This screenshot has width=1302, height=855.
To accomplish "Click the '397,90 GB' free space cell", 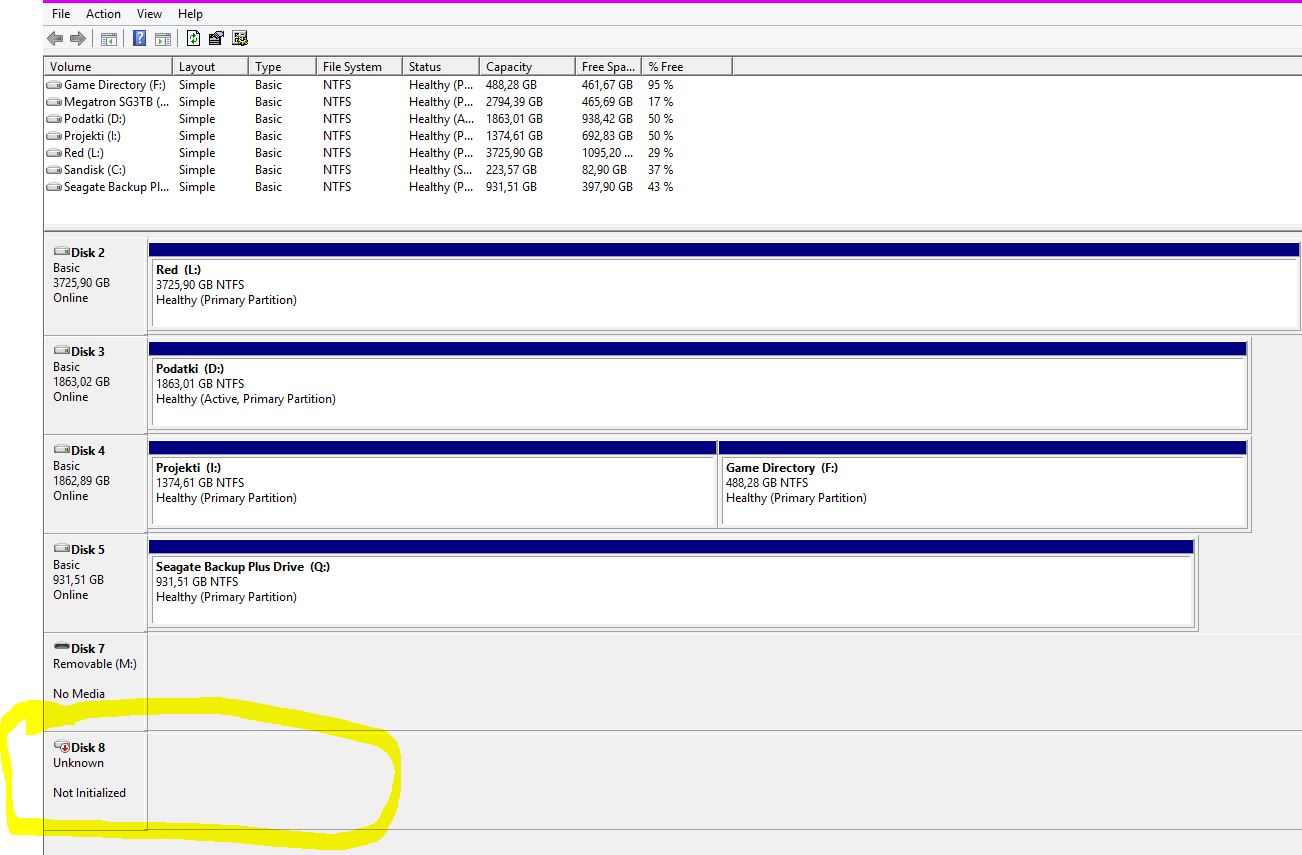I will 607,187.
